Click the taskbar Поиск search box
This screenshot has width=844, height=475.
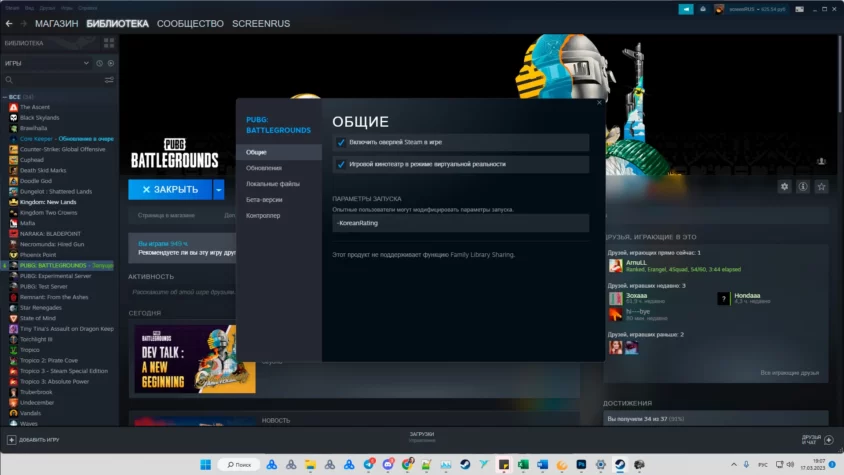pos(239,465)
